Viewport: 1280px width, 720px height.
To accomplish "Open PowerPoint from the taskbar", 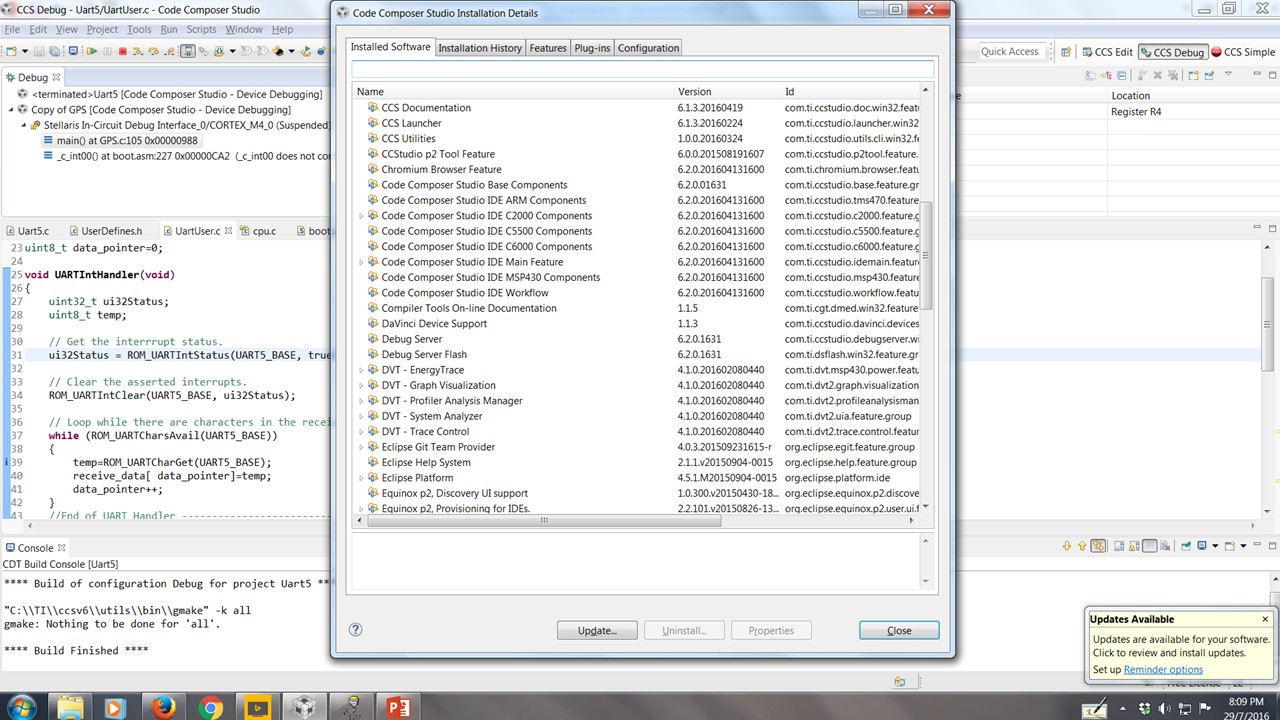I will click(x=398, y=708).
